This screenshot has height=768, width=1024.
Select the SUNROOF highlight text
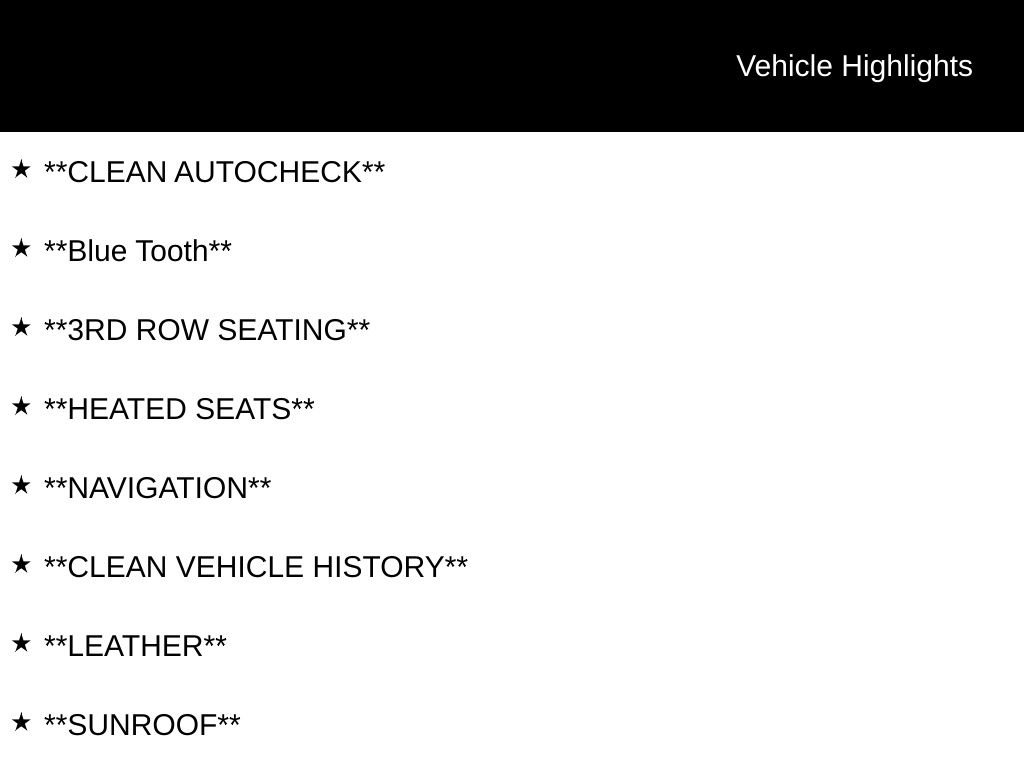point(142,725)
